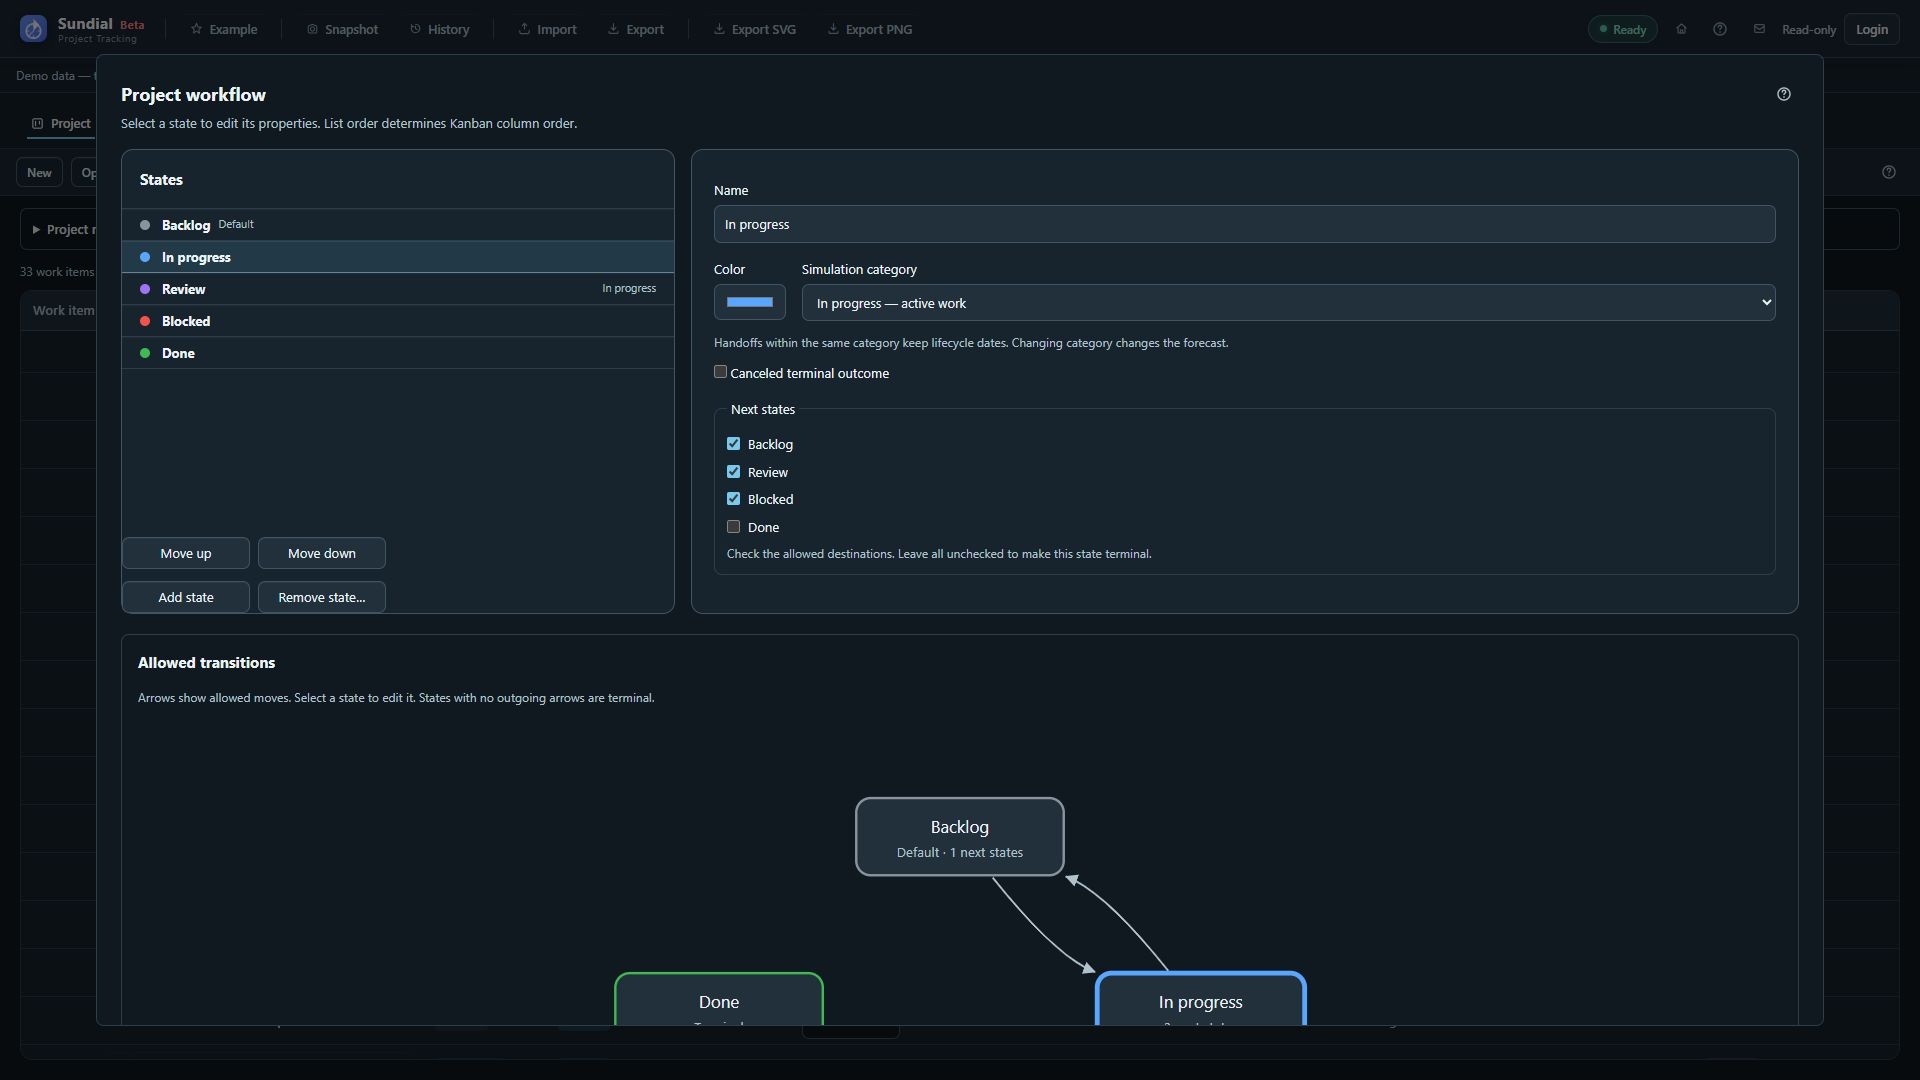Click the Login button
The height and width of the screenshot is (1080, 1920).
point(1872,29)
